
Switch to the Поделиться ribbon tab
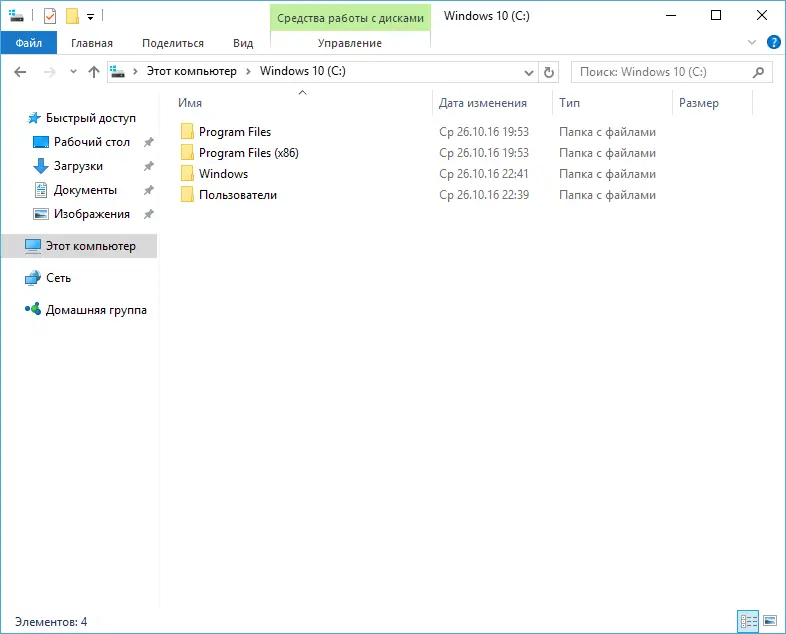pos(173,43)
